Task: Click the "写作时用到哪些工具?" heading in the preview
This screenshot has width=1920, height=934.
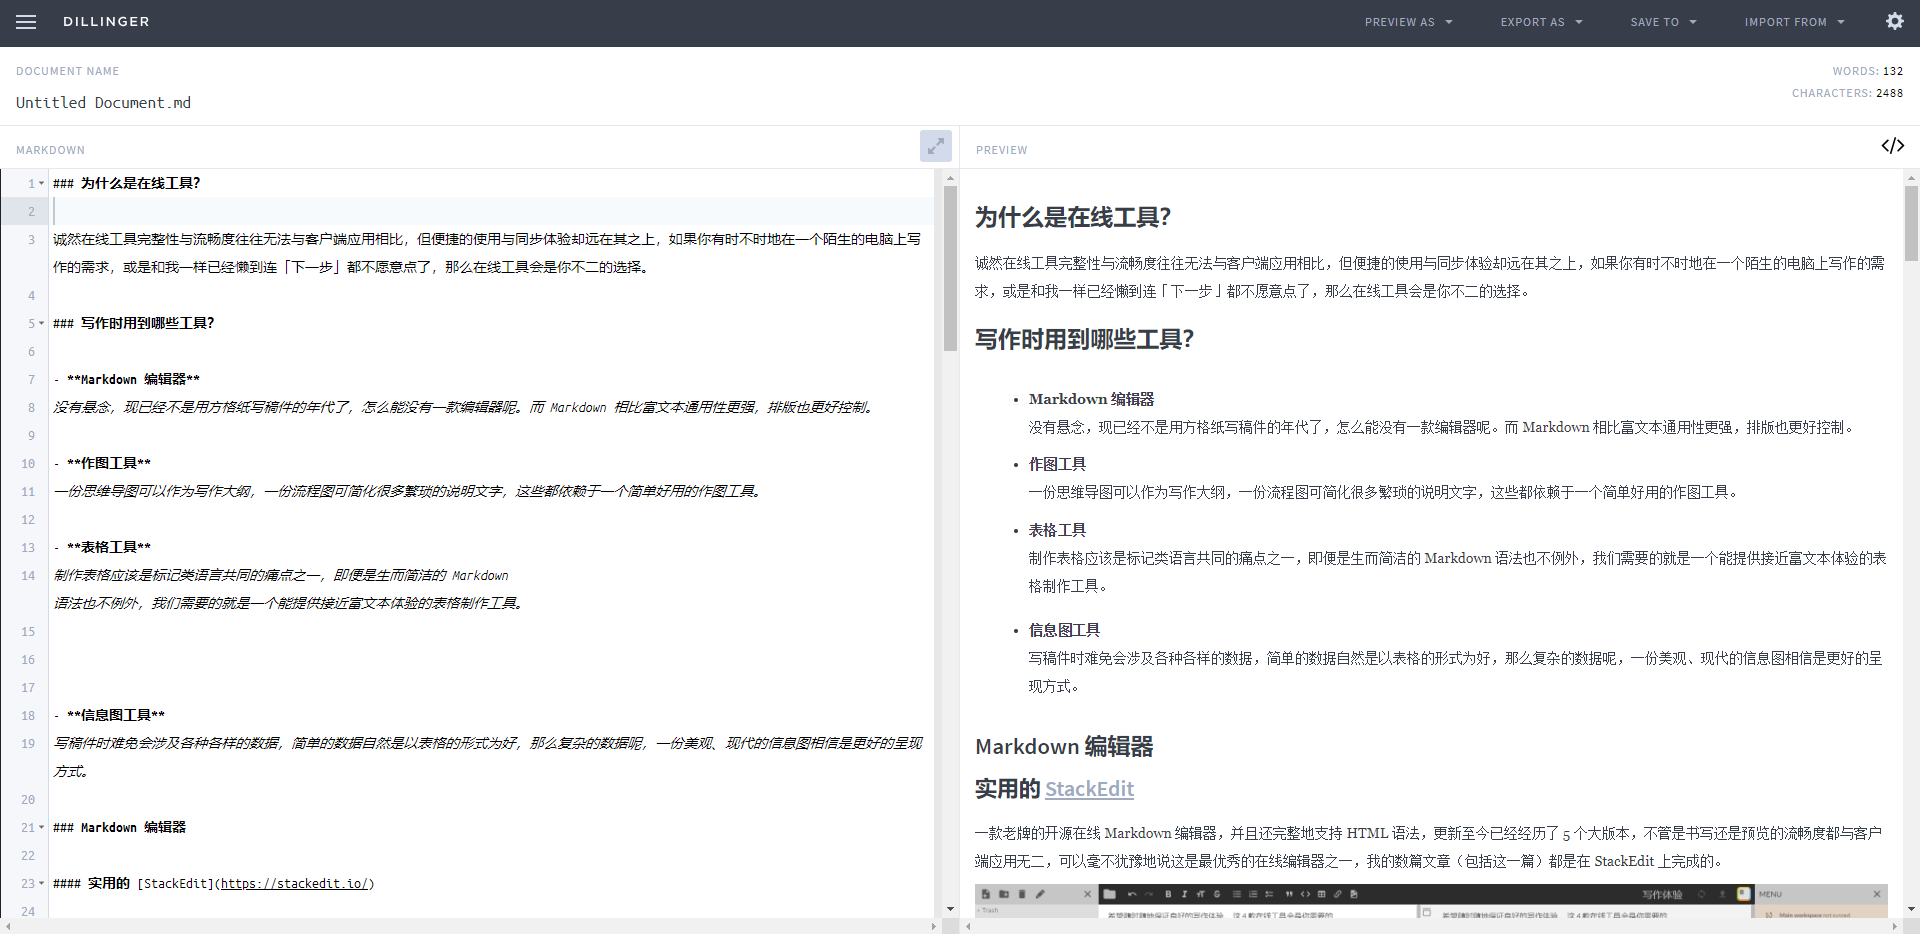Action: point(1085,339)
